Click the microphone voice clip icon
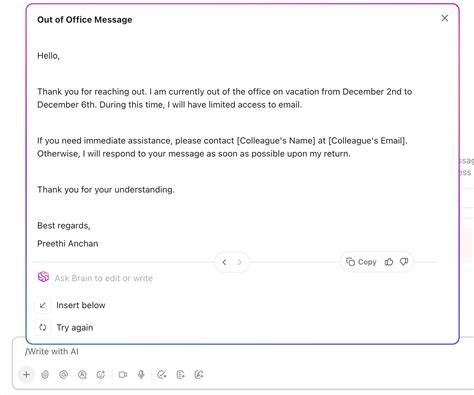Screen dimensions: 474x395 [141, 375]
